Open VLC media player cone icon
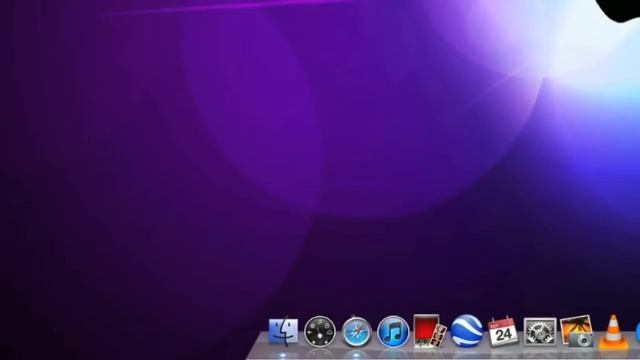This screenshot has width=640, height=360. click(613, 332)
